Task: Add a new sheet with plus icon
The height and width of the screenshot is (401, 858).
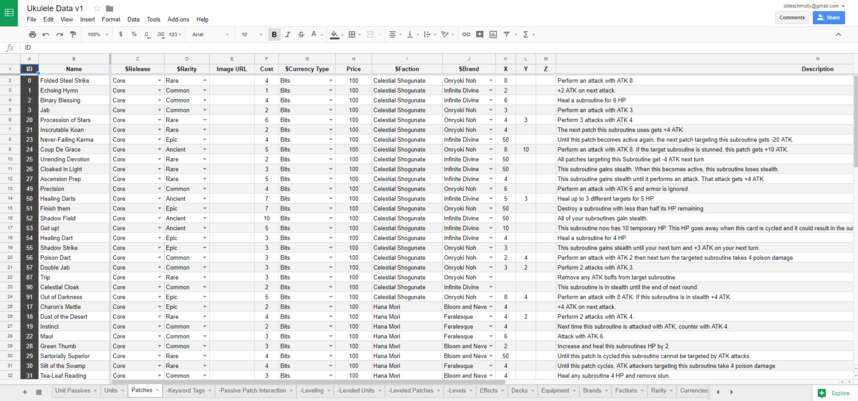Action: coord(25,392)
